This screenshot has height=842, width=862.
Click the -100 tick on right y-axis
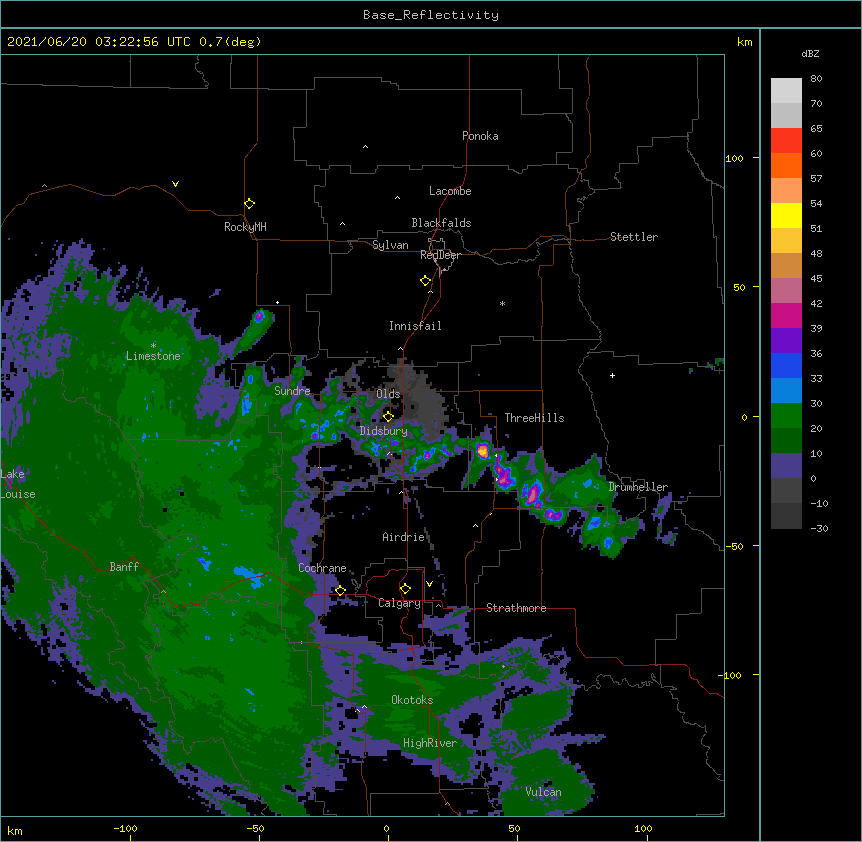click(x=731, y=675)
